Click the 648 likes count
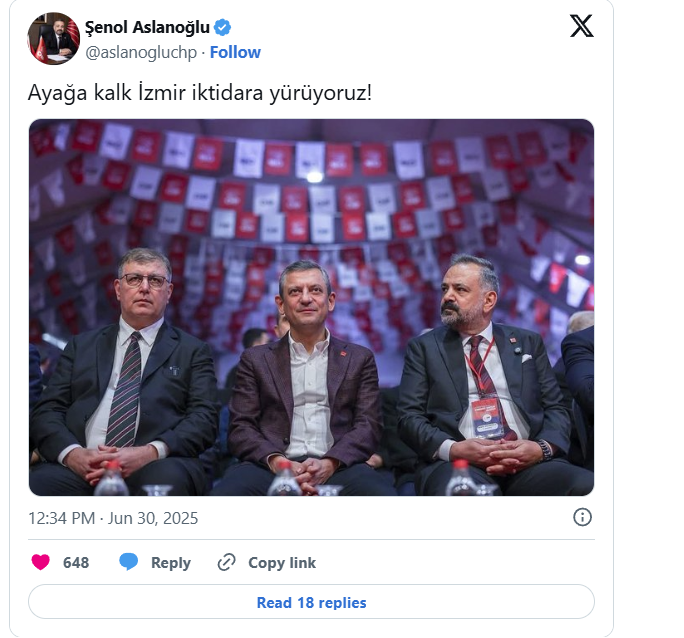 pos(76,563)
